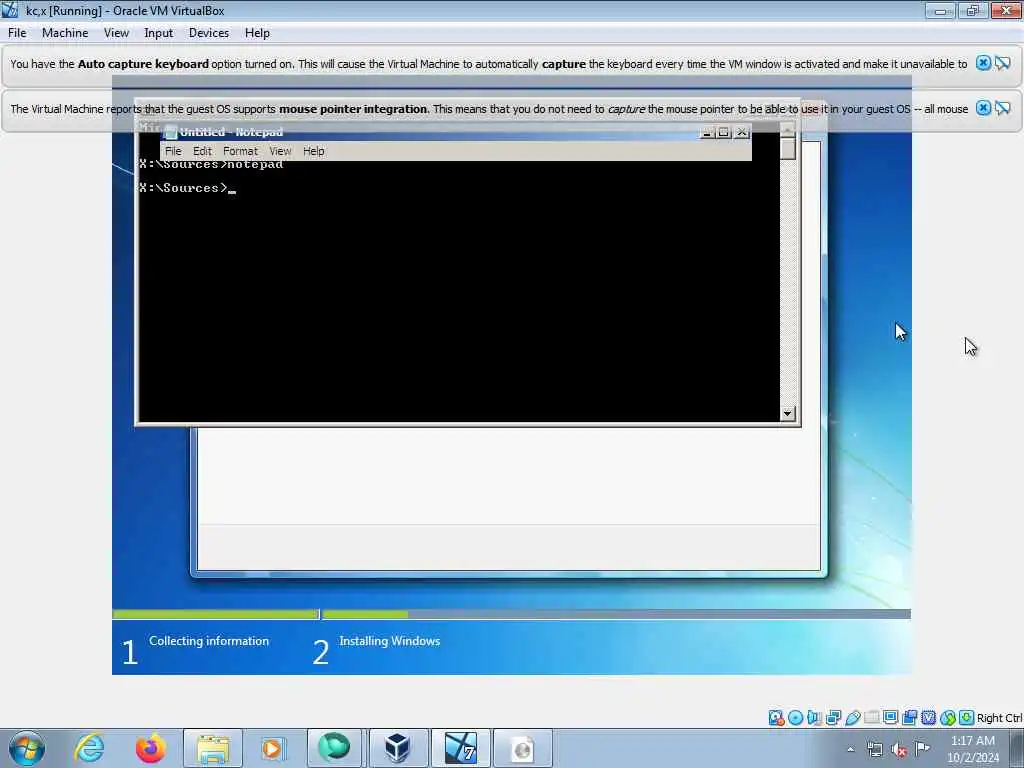Viewport: 1024px width, 768px height.
Task: Click the mouse integration indicator icon
Action: [x=948, y=718]
